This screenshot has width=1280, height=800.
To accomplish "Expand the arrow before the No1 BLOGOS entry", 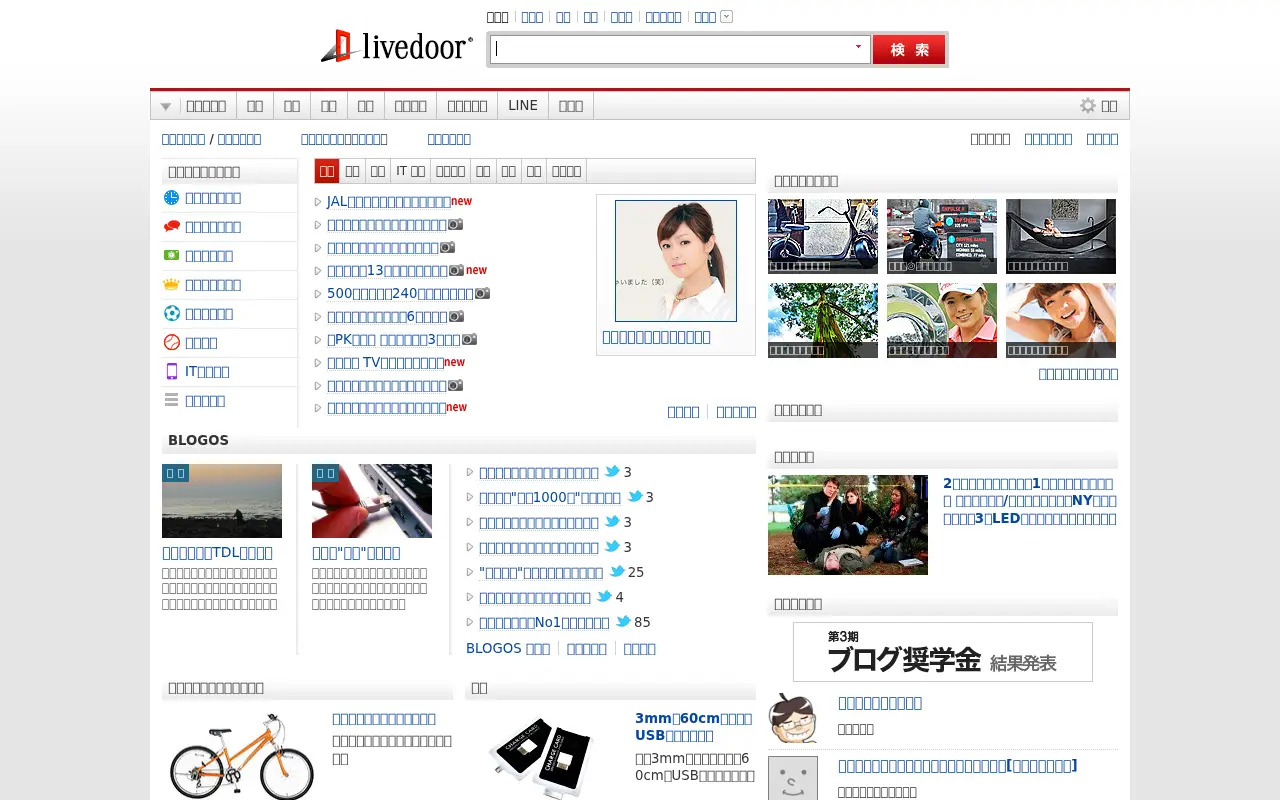I will [470, 622].
